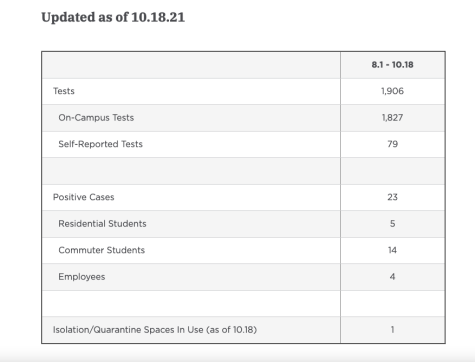
Task: Select the '8.1 - 10.18' column header
Action: (x=392, y=65)
